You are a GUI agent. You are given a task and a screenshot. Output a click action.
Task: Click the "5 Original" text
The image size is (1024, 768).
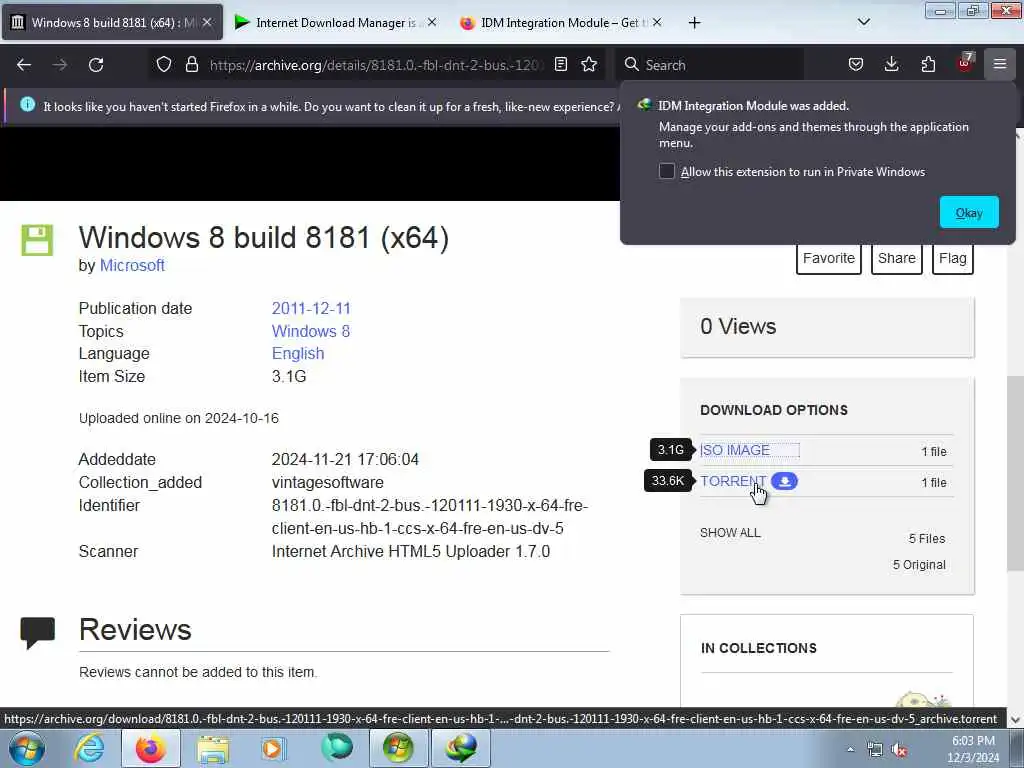(x=919, y=565)
